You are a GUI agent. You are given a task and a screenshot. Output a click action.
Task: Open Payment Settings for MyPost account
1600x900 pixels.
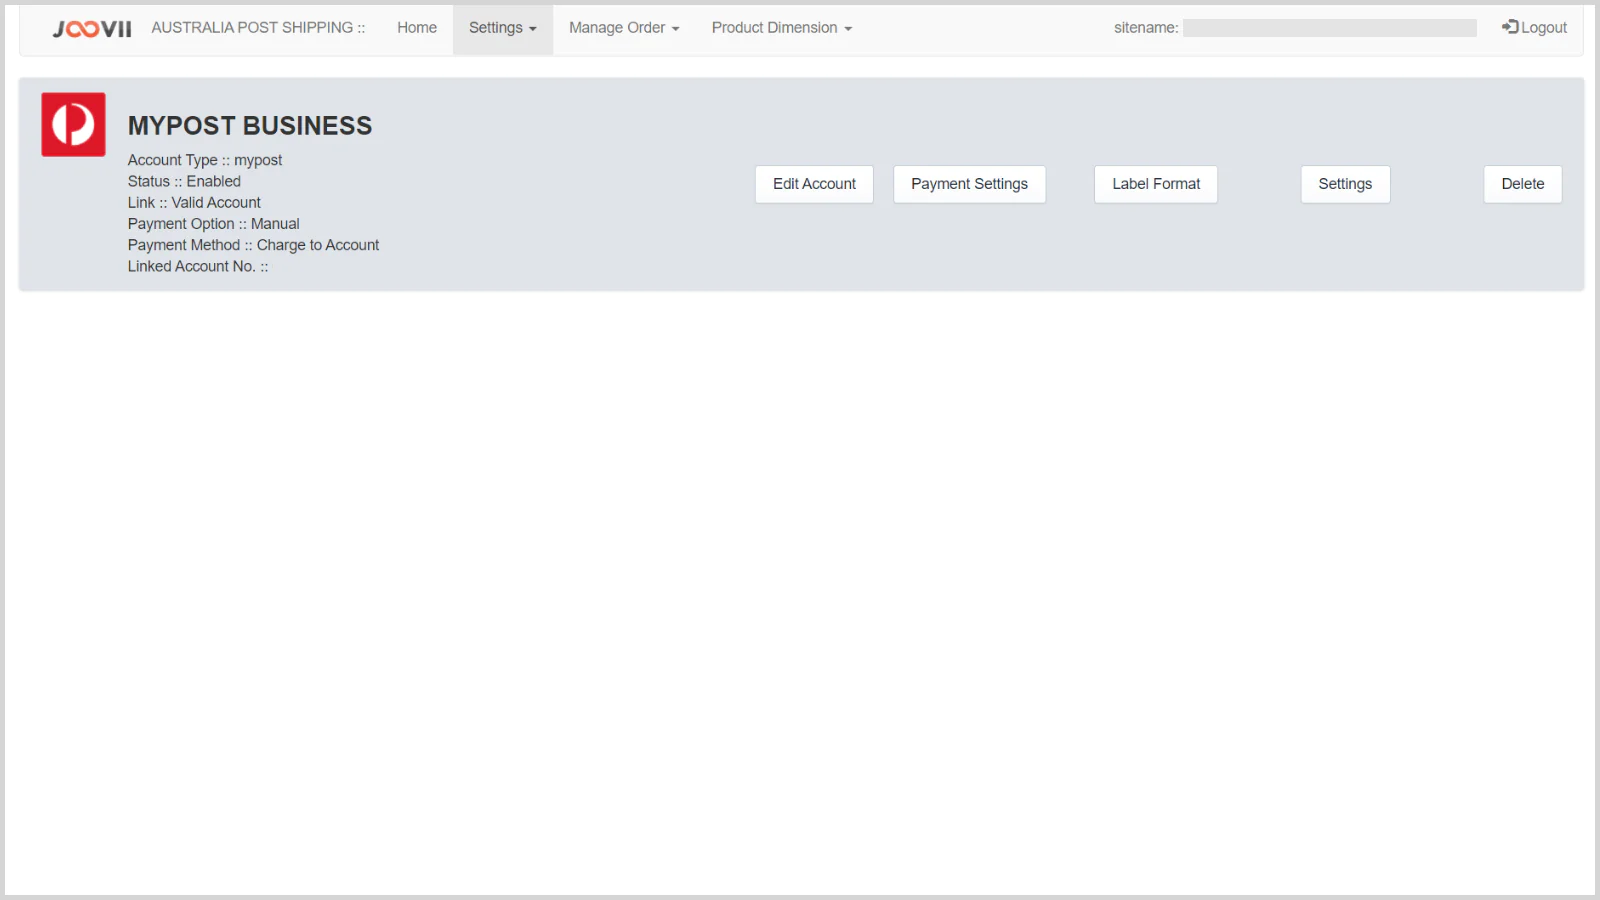tap(969, 184)
